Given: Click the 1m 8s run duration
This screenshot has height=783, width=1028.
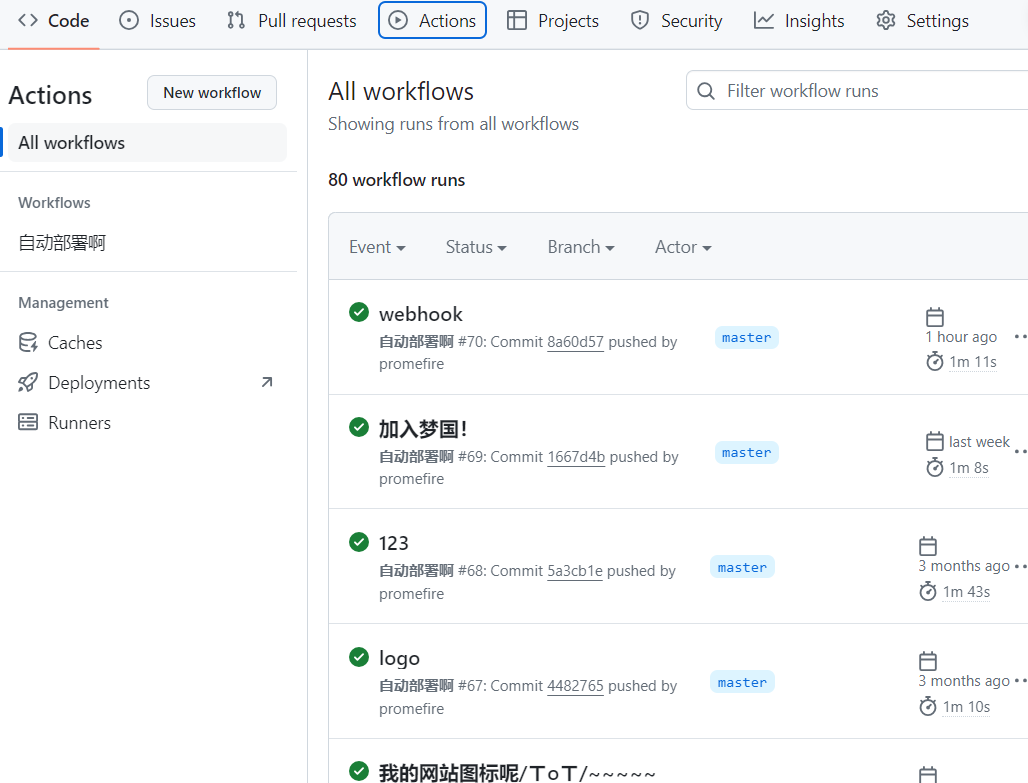Looking at the screenshot, I should [x=969, y=468].
